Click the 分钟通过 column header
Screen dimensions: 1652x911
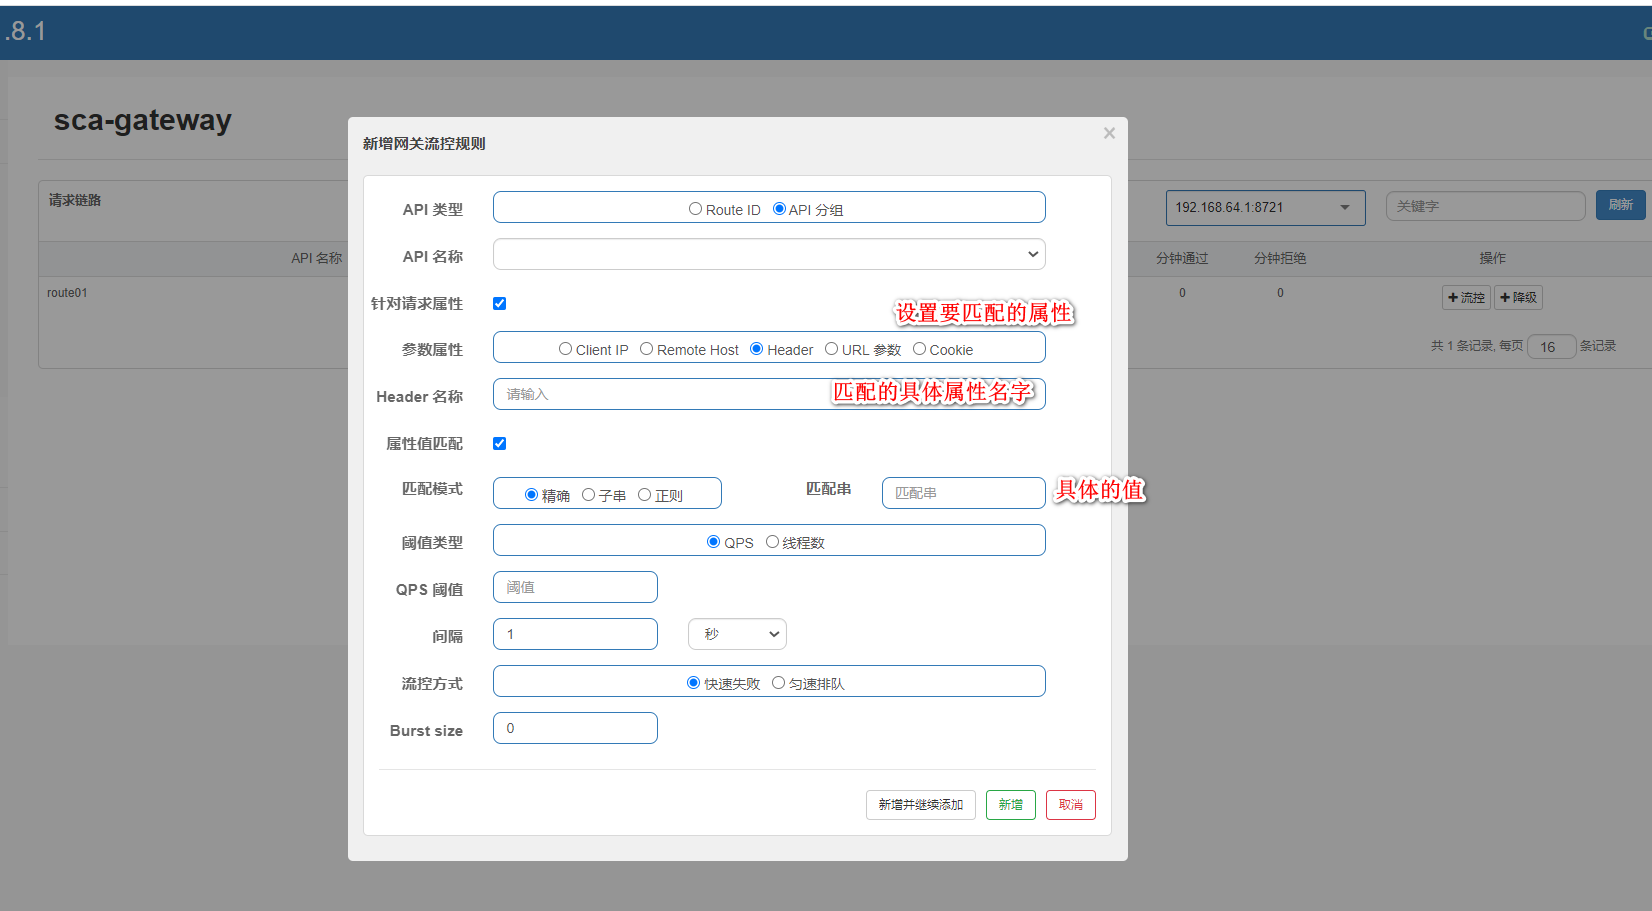pyautogui.click(x=1182, y=258)
